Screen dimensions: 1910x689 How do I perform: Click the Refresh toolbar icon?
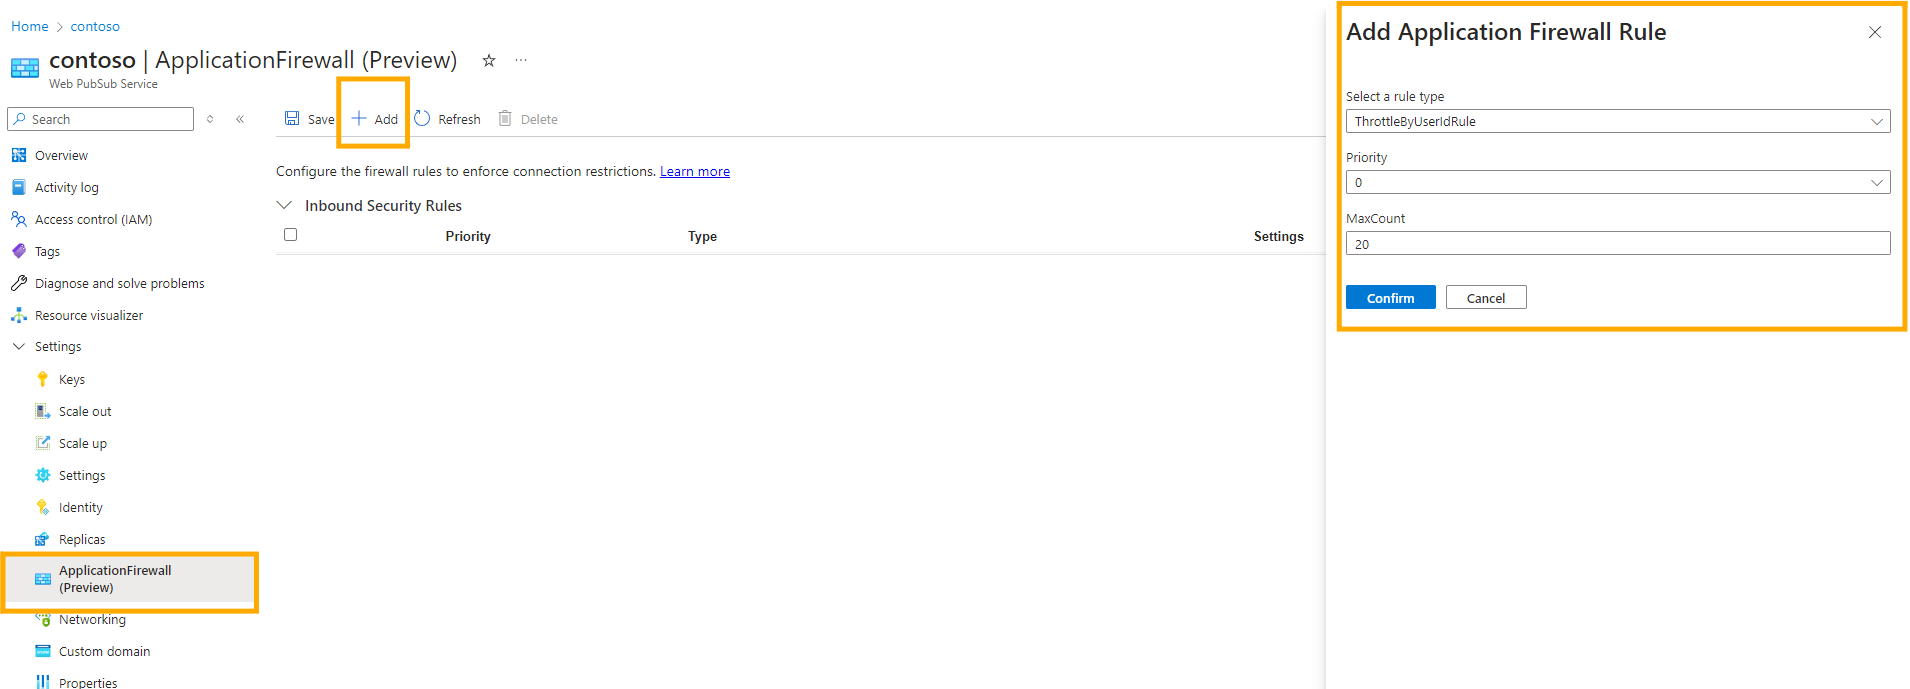[x=422, y=118]
